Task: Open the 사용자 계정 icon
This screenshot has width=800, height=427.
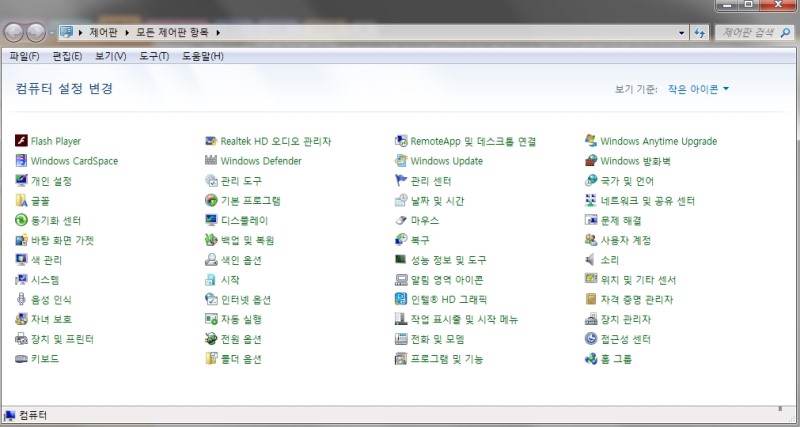Action: (591, 240)
